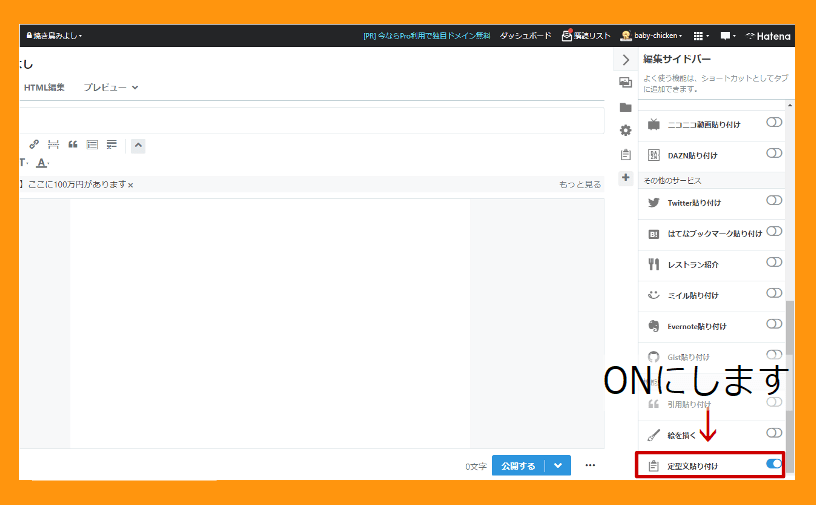Turn off the 定型文貼り付け toggle
Screen dimensions: 816x505
[x=774, y=463]
